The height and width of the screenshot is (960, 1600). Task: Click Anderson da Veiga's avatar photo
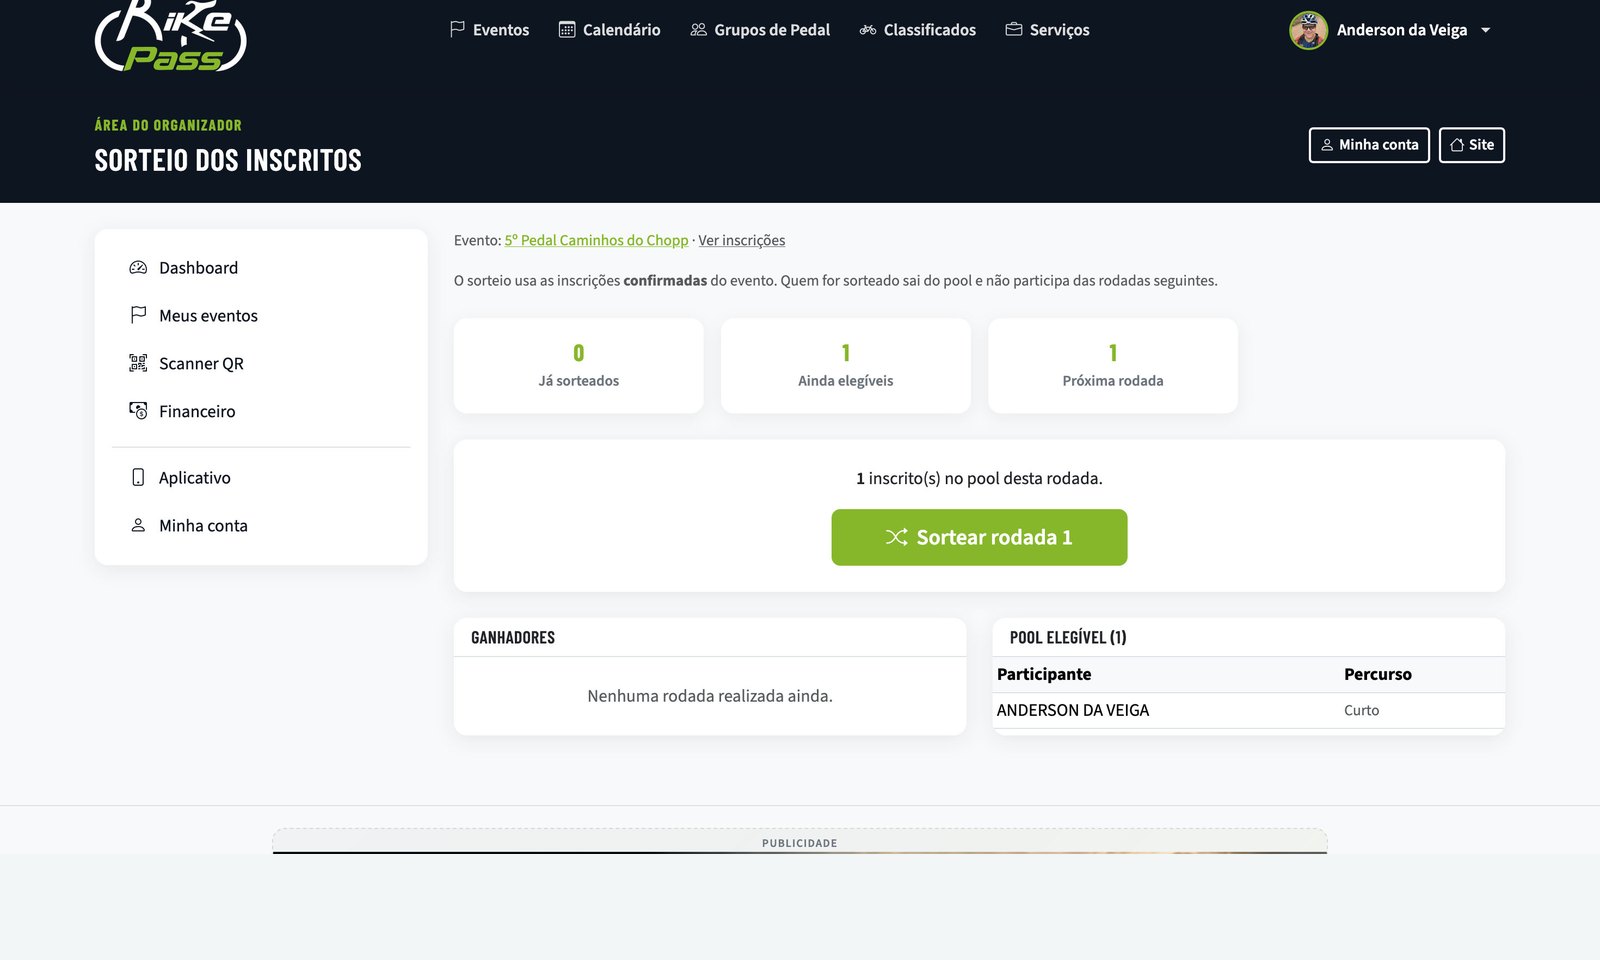coord(1308,30)
